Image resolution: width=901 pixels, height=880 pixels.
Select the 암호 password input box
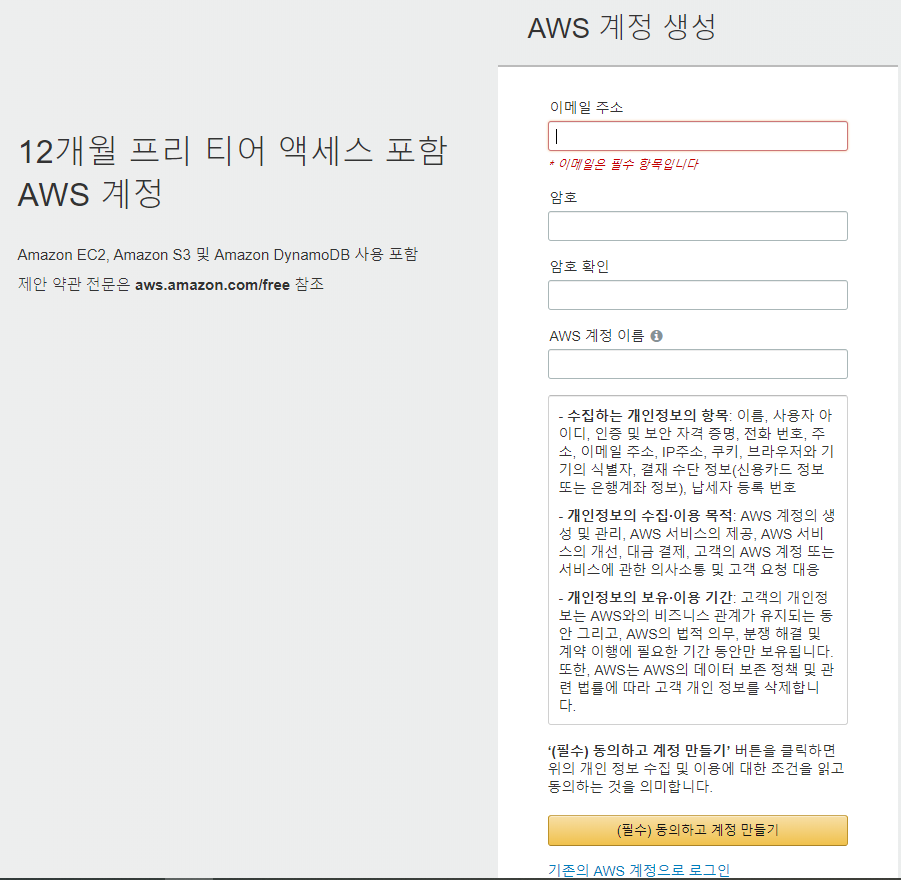pyautogui.click(x=697, y=226)
